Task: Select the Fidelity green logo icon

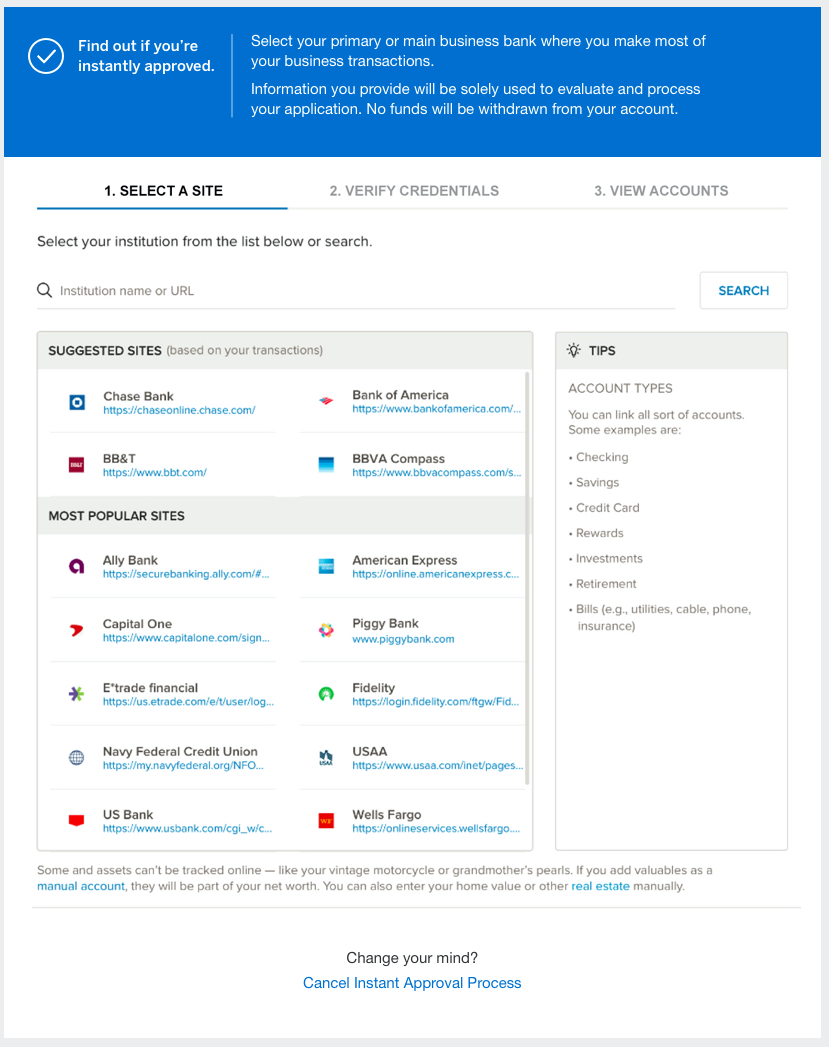Action: click(x=325, y=694)
